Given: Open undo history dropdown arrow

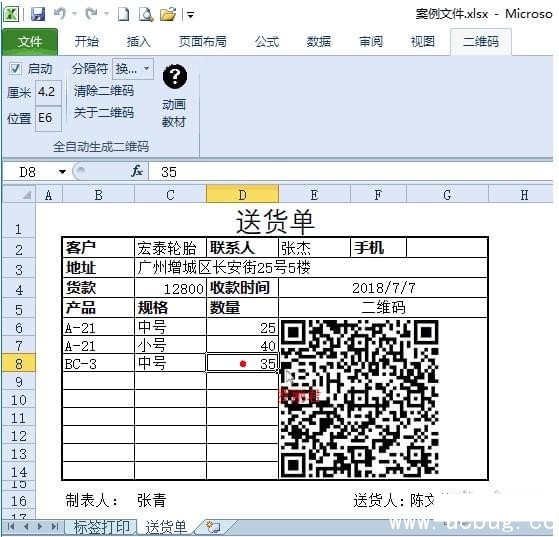Looking at the screenshot, I should [x=75, y=14].
